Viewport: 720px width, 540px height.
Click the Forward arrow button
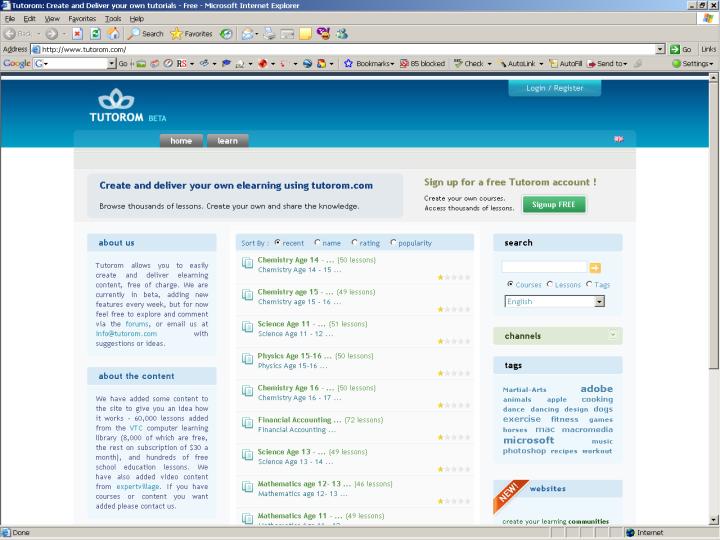click(51, 34)
